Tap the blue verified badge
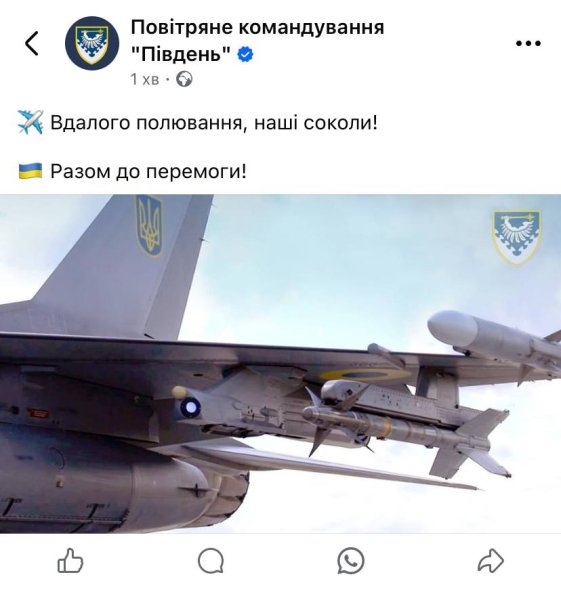This screenshot has width=561, height=600. click(245, 54)
